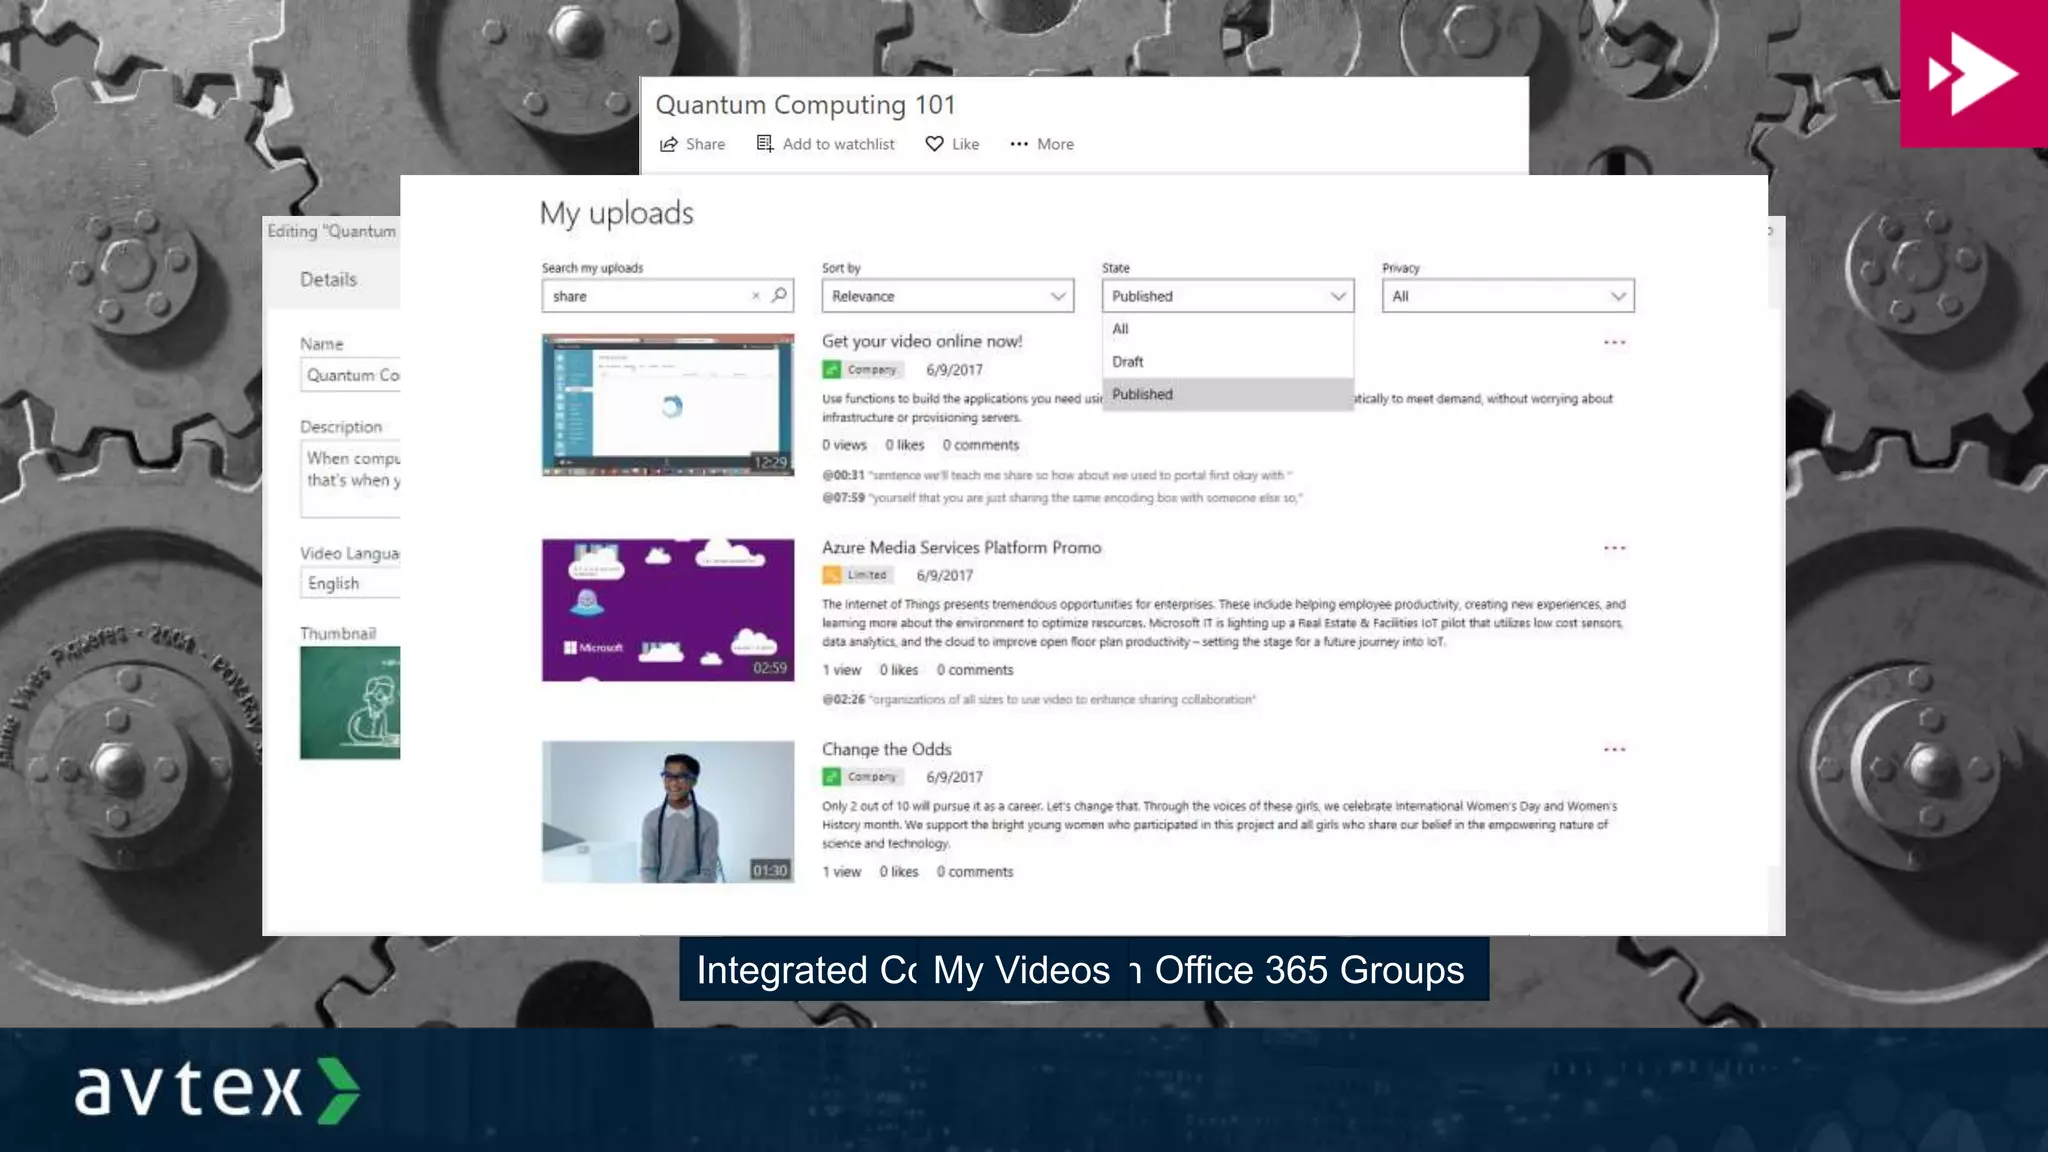The height and width of the screenshot is (1152, 2048).
Task: Click the Name field in editing window
Action: 350,375
